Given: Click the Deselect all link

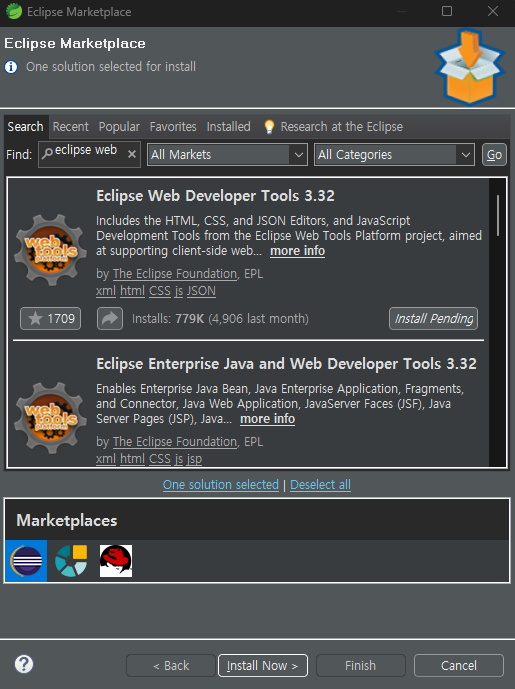Looking at the screenshot, I should click(320, 484).
